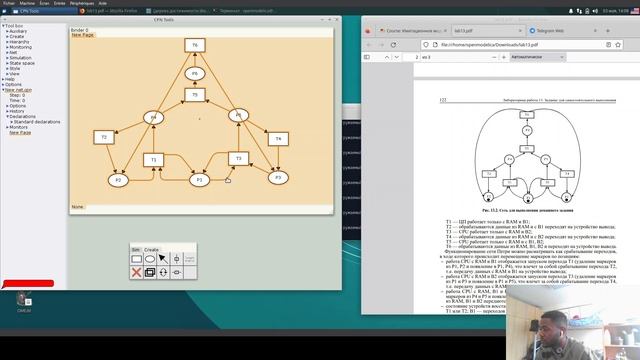This screenshot has height=360, width=640.
Task: Open a new Firefox tab with plus
Action: (607, 31)
